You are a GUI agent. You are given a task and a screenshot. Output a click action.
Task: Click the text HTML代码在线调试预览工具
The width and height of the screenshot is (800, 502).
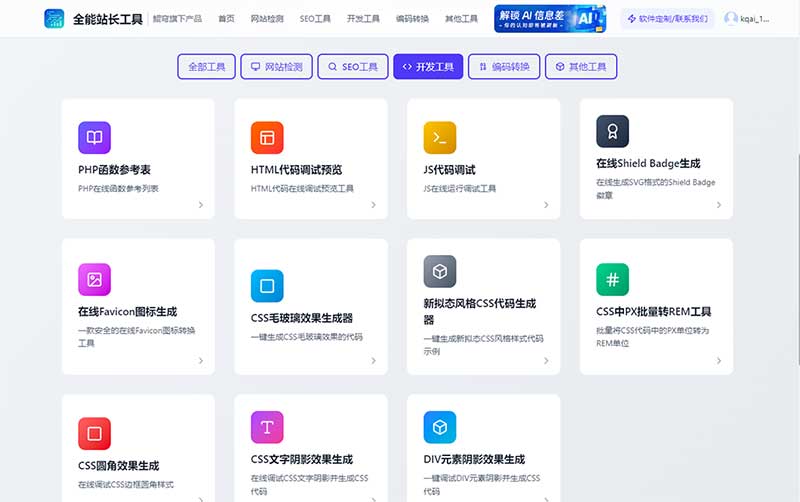[x=302, y=189]
